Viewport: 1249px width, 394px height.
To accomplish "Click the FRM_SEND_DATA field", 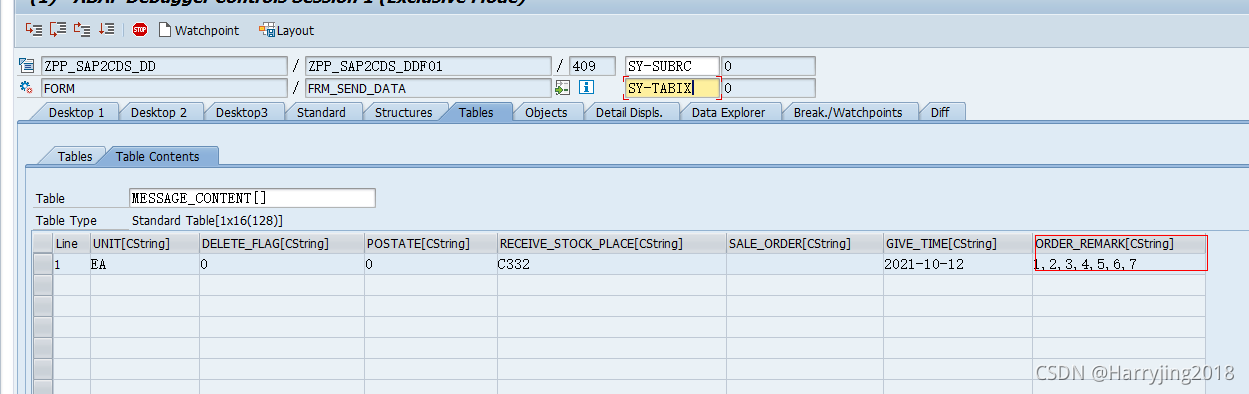I will [x=428, y=88].
